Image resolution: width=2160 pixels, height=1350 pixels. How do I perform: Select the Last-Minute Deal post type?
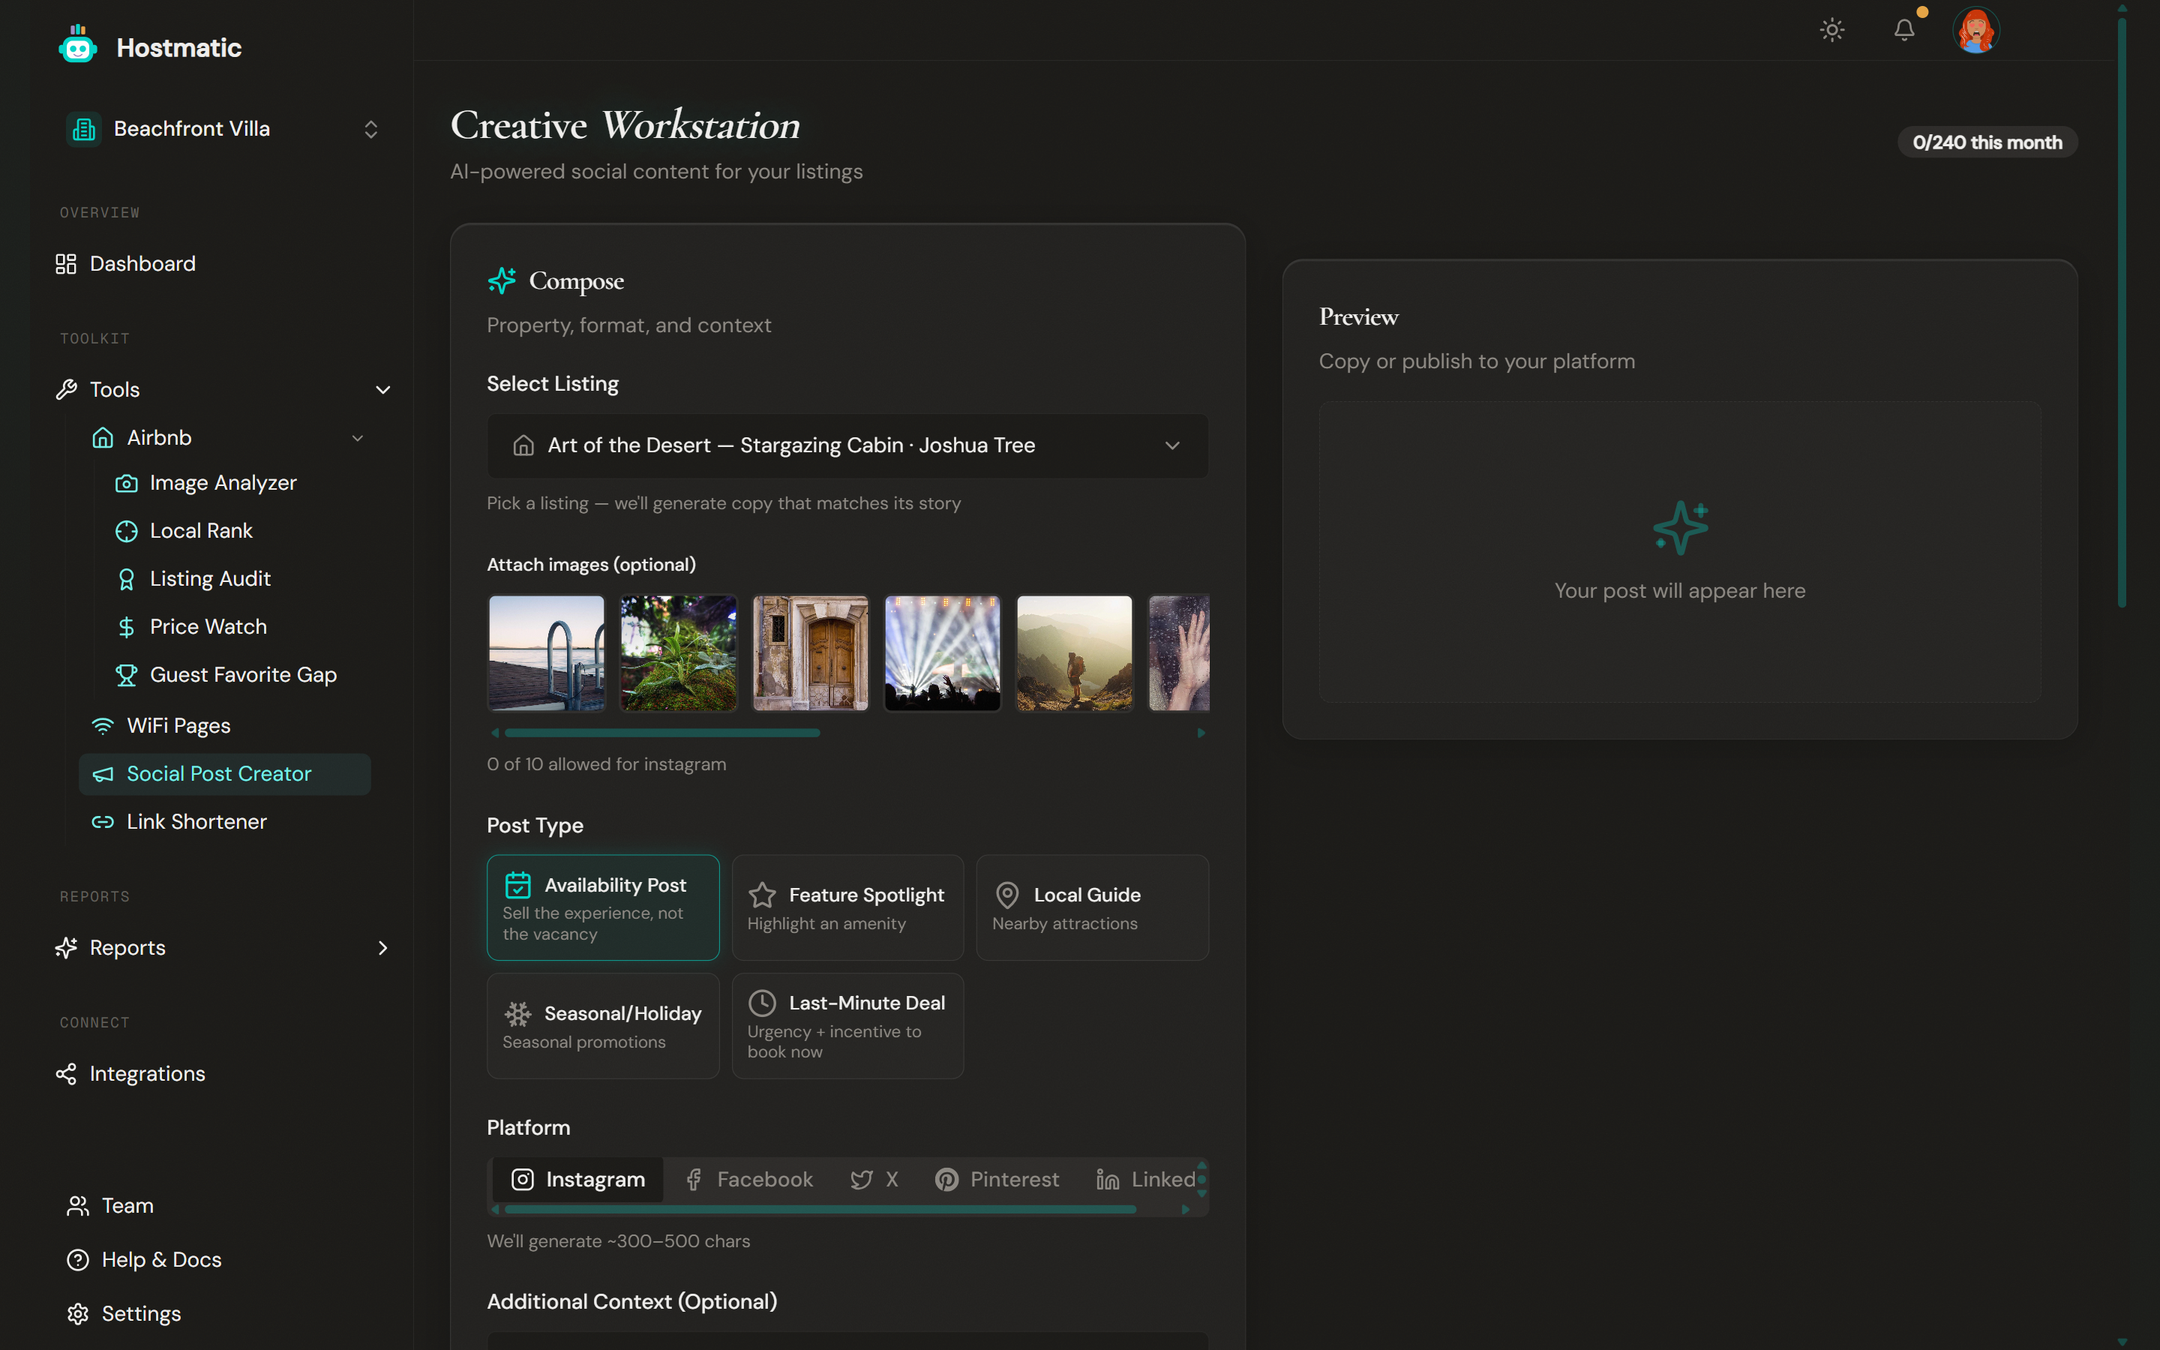[x=848, y=1026]
